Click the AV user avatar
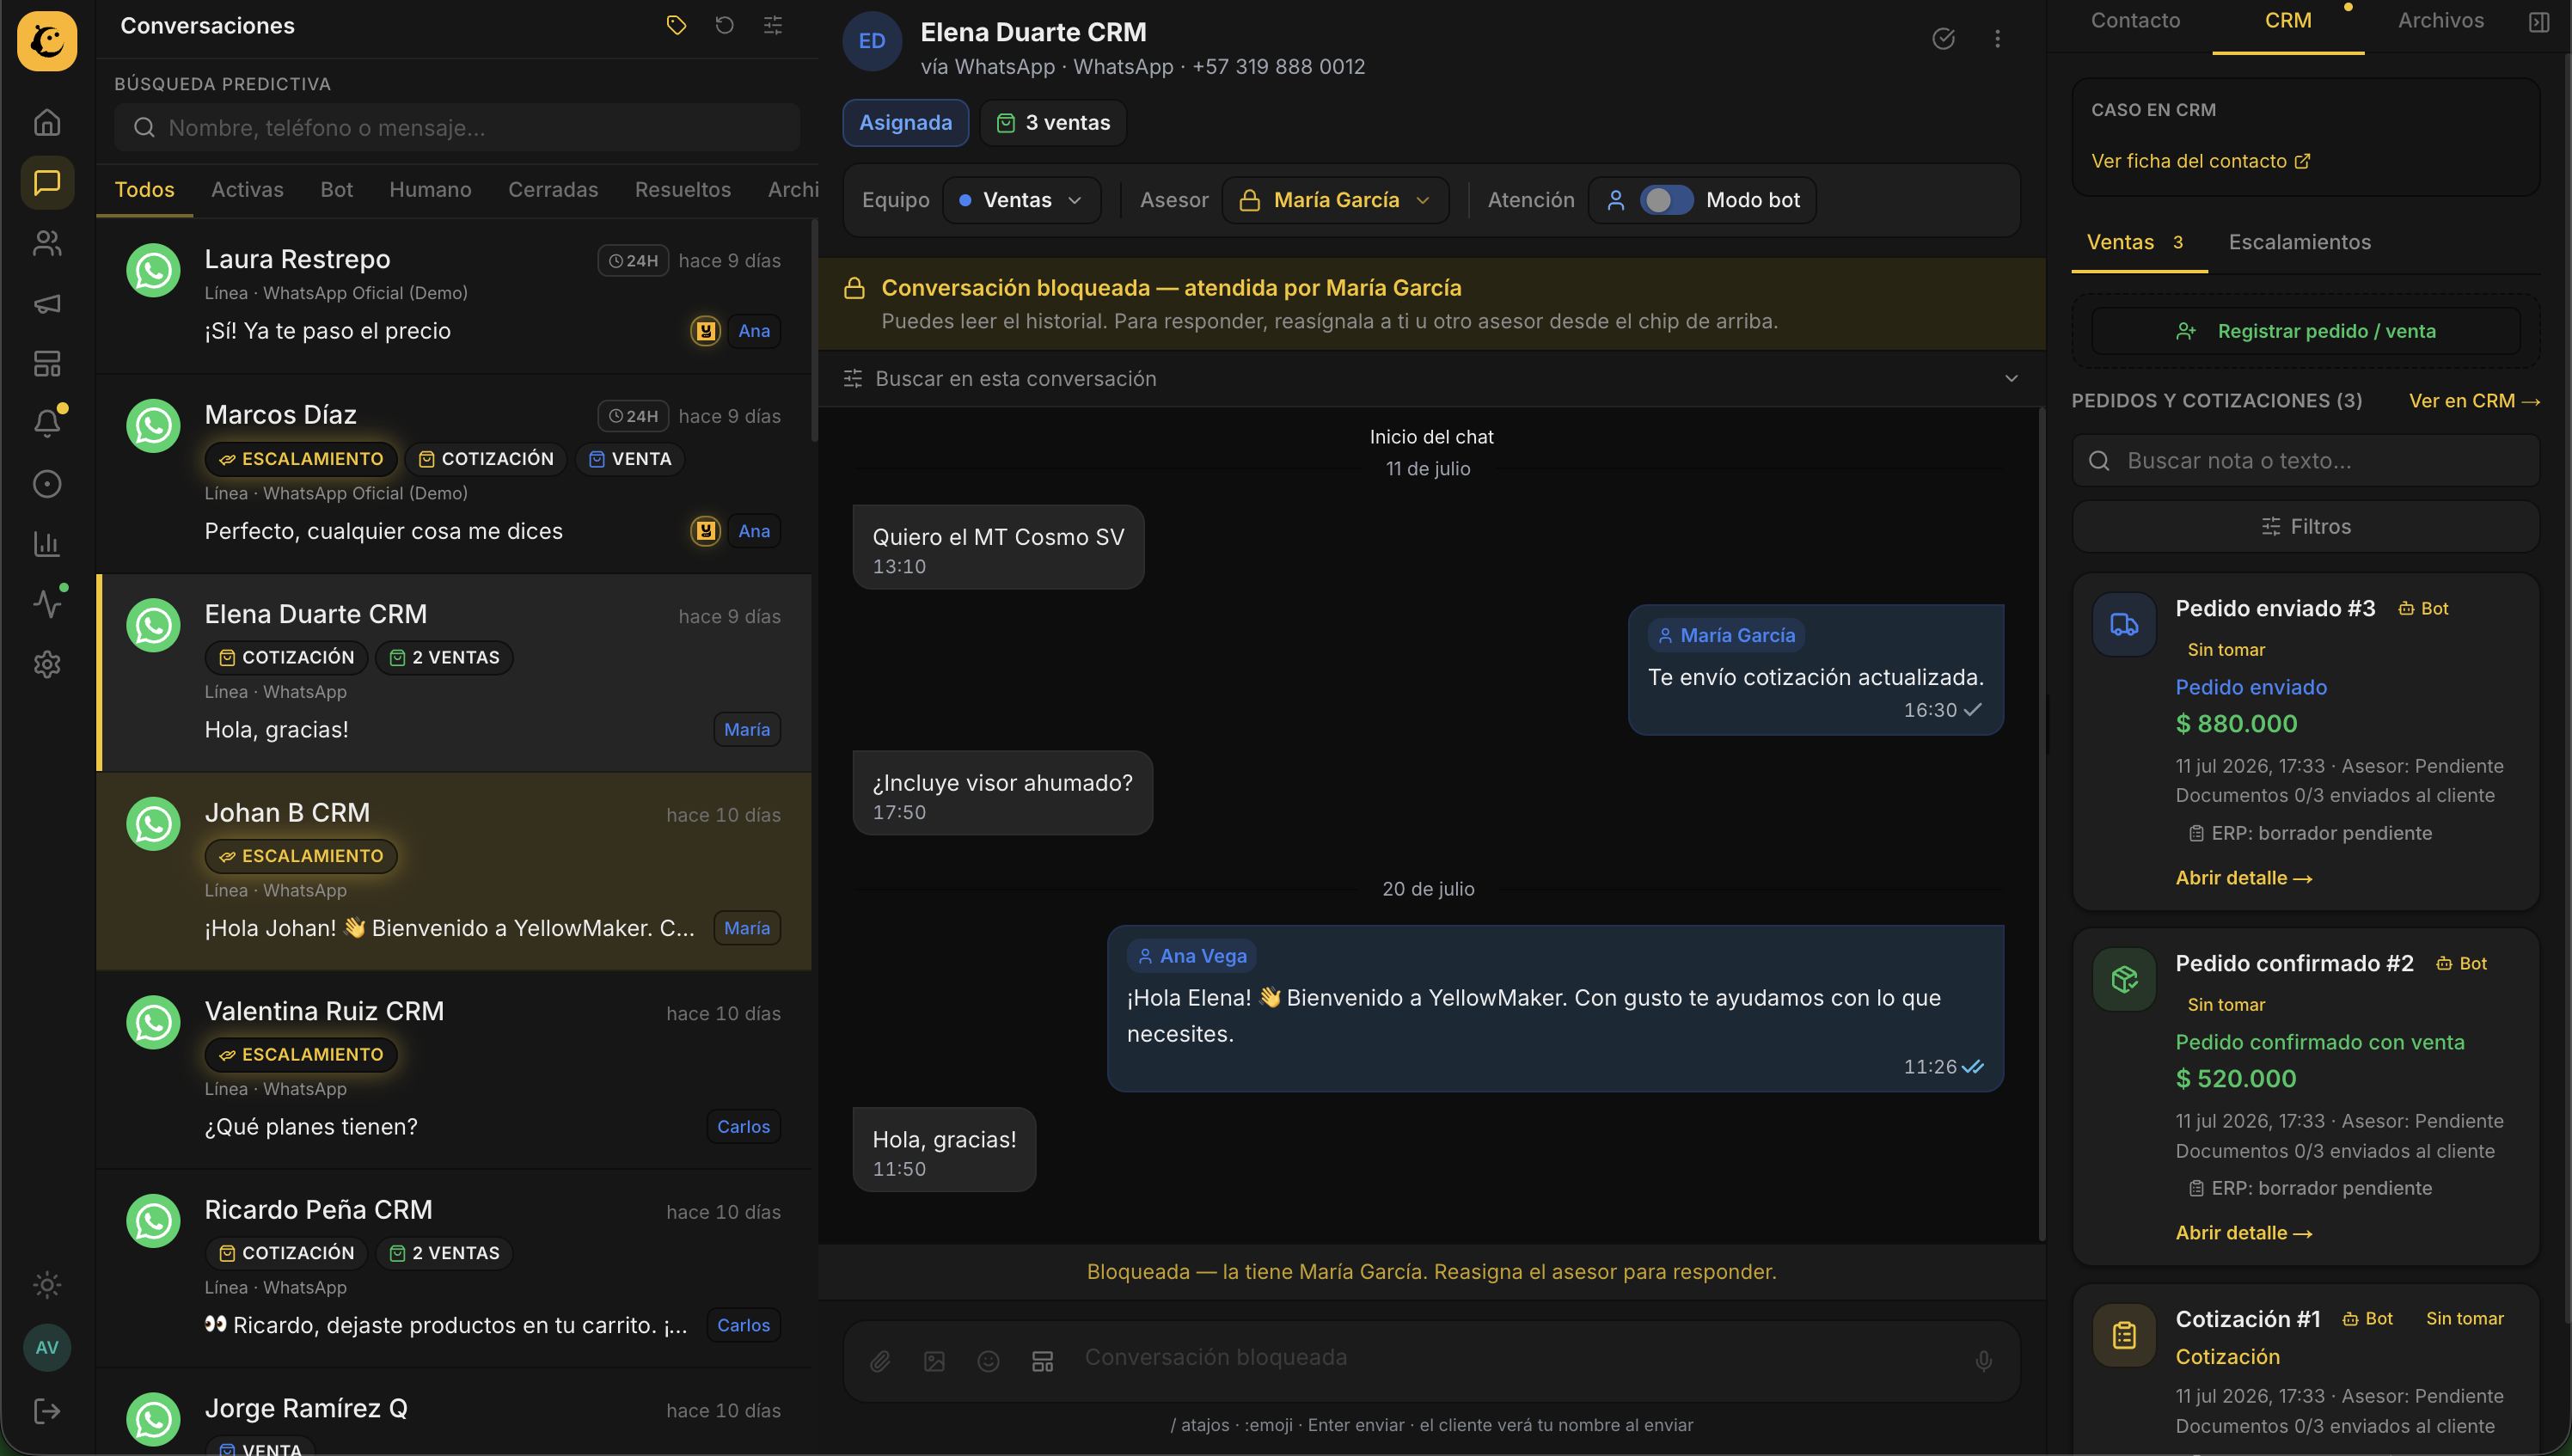 (47, 1347)
